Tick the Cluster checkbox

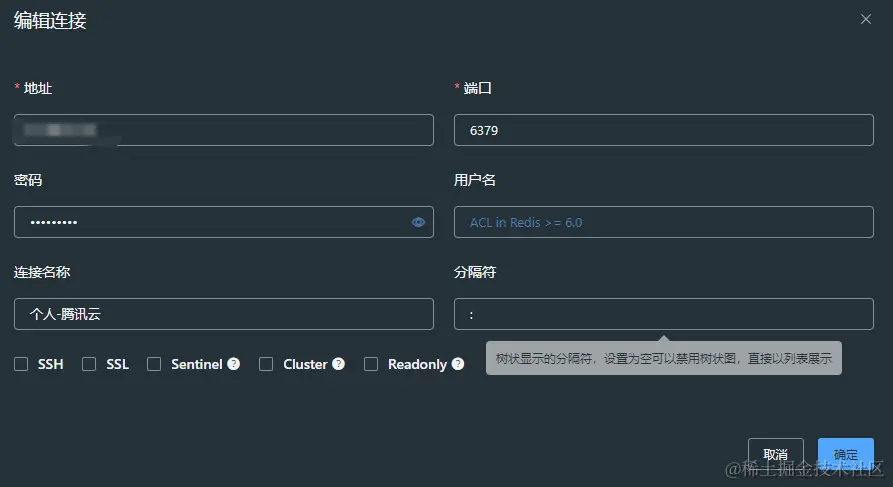[266, 364]
